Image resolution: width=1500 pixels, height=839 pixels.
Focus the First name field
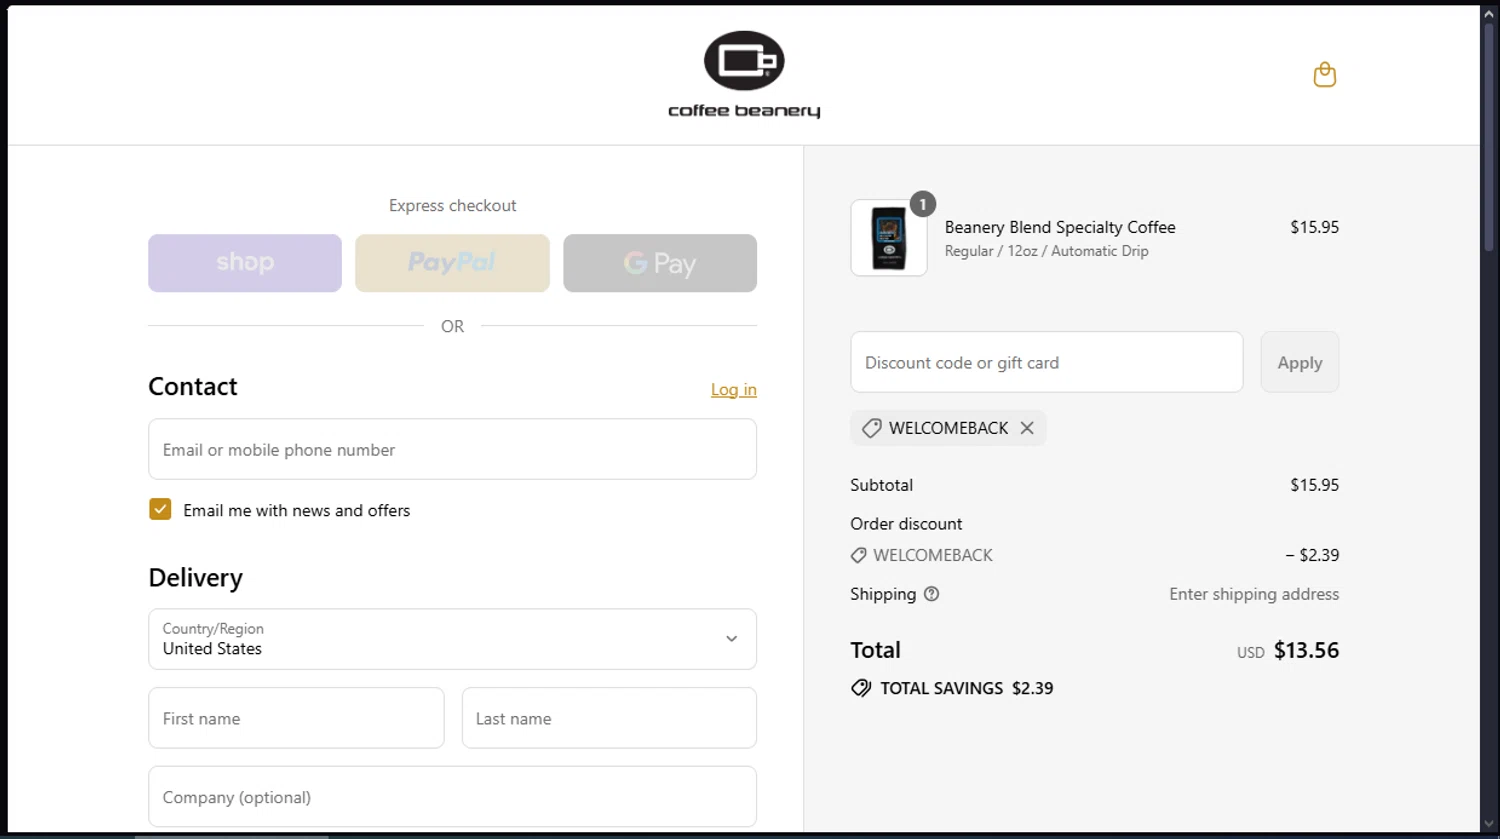click(x=296, y=718)
